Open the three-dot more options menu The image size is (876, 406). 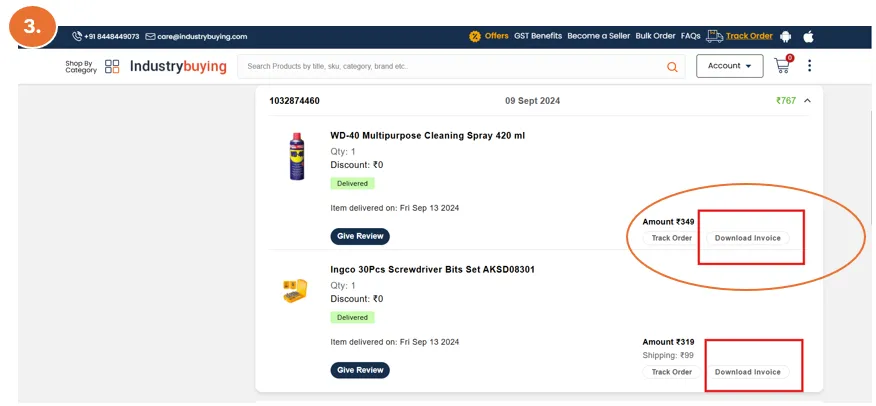tap(810, 66)
